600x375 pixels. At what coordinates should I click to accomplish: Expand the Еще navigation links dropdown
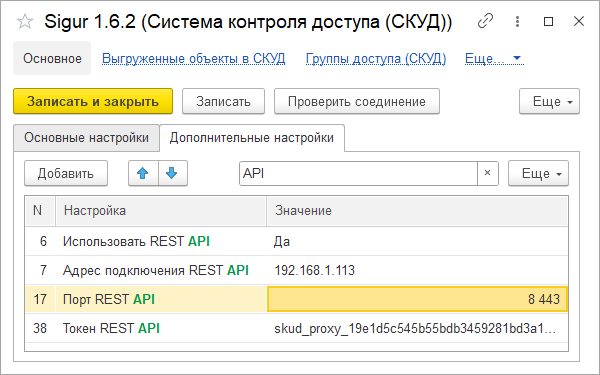point(494,59)
